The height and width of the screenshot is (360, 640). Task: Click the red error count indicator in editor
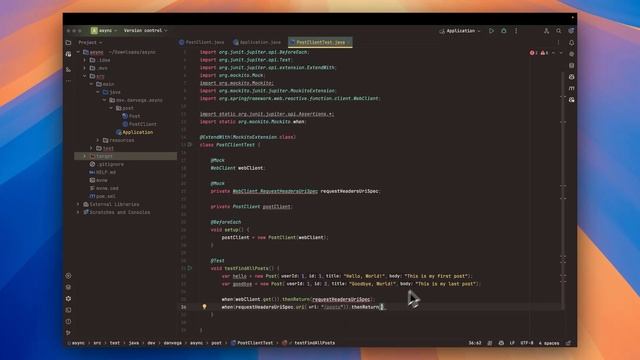pos(533,53)
